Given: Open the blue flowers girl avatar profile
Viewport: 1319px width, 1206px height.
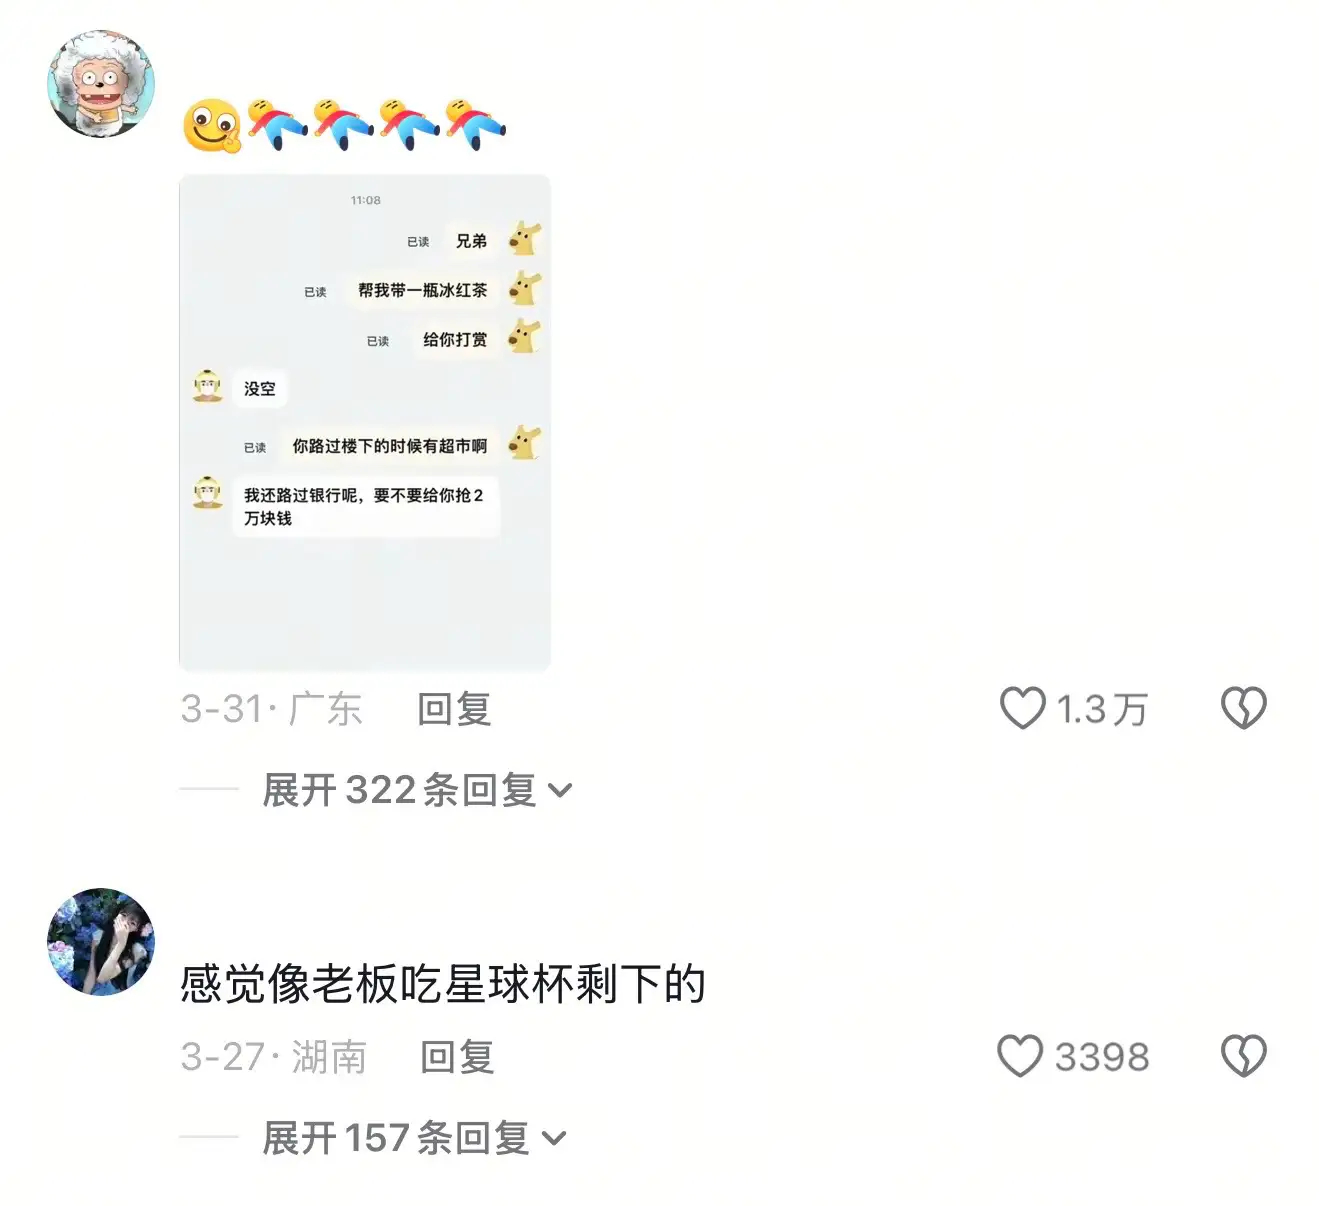Looking at the screenshot, I should click(101, 942).
